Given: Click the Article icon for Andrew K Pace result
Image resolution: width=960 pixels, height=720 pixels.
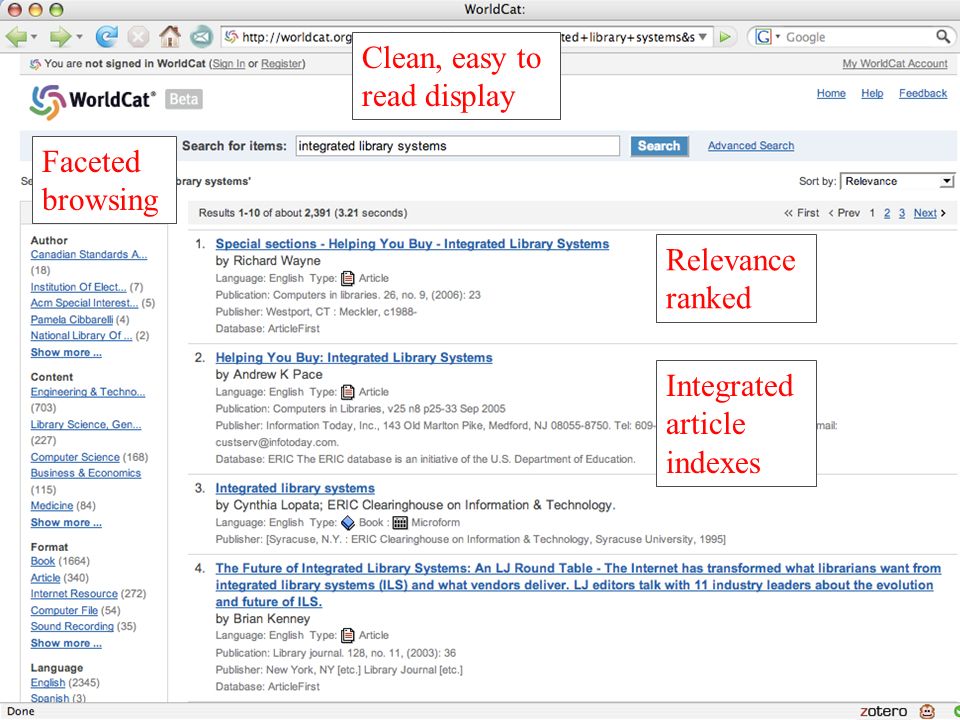Looking at the screenshot, I should pyautogui.click(x=348, y=392).
